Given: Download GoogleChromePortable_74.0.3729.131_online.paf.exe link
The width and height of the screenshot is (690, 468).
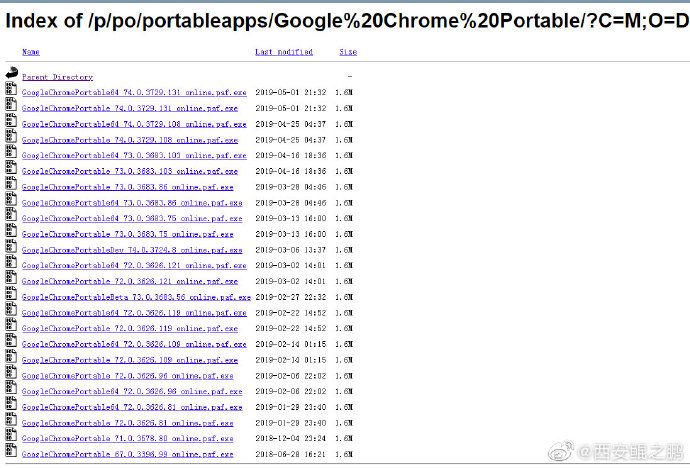Looking at the screenshot, I should tap(130, 108).
